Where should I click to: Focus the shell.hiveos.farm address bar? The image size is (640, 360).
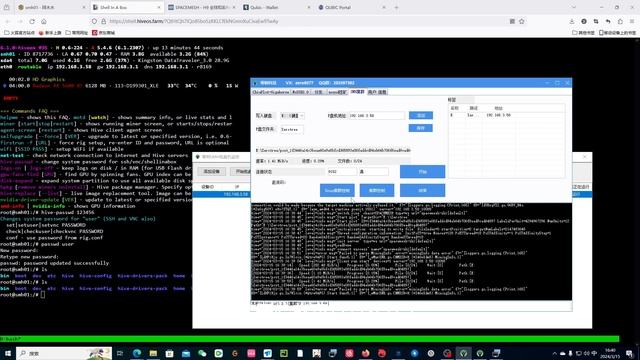tap(308, 21)
